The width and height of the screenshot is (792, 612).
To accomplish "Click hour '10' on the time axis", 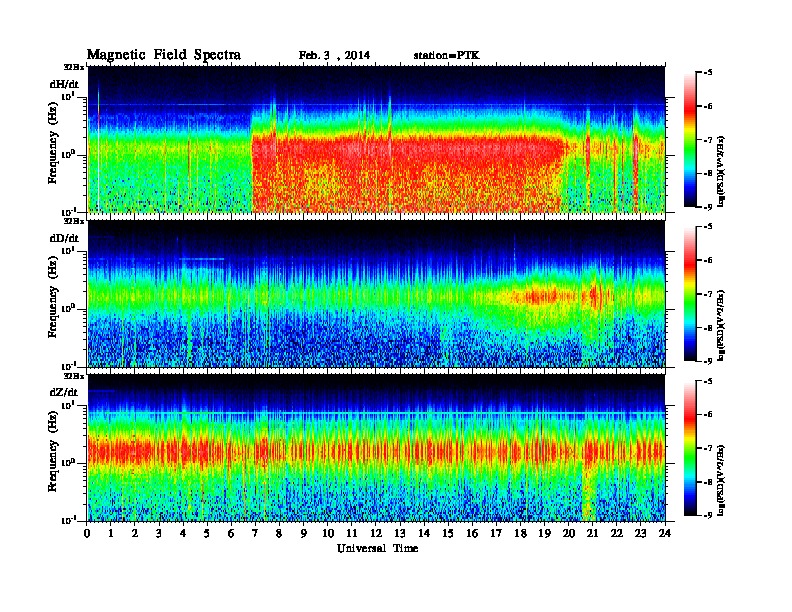I will [328, 533].
